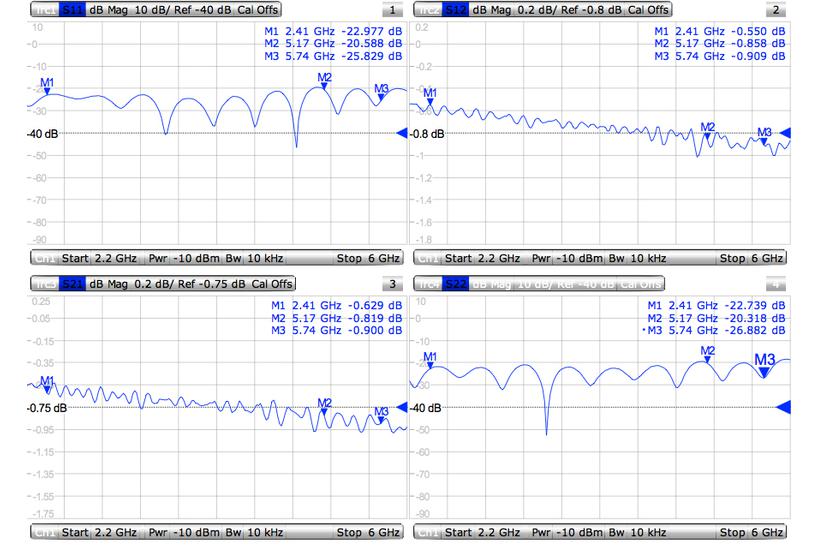Click 'Pwr -10 dBm' under S21 diagram
The image size is (825, 550).
pyautogui.click(x=184, y=532)
